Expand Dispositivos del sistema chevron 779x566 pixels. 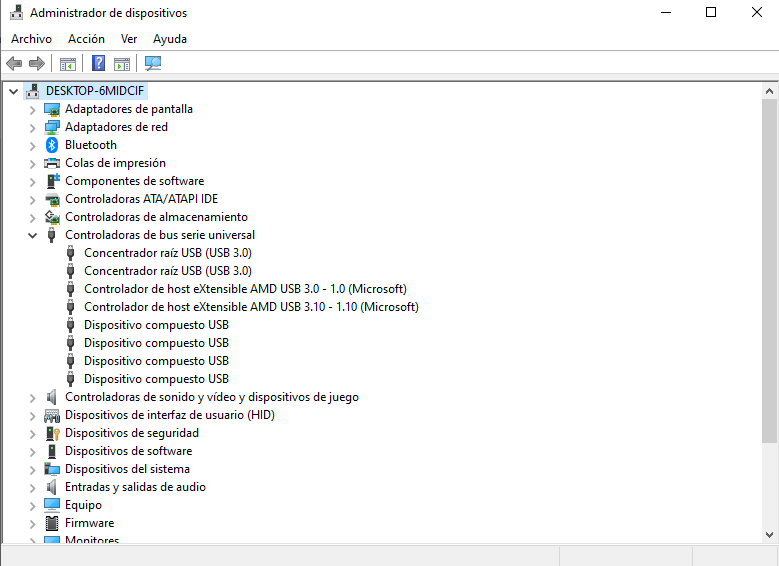coord(32,470)
